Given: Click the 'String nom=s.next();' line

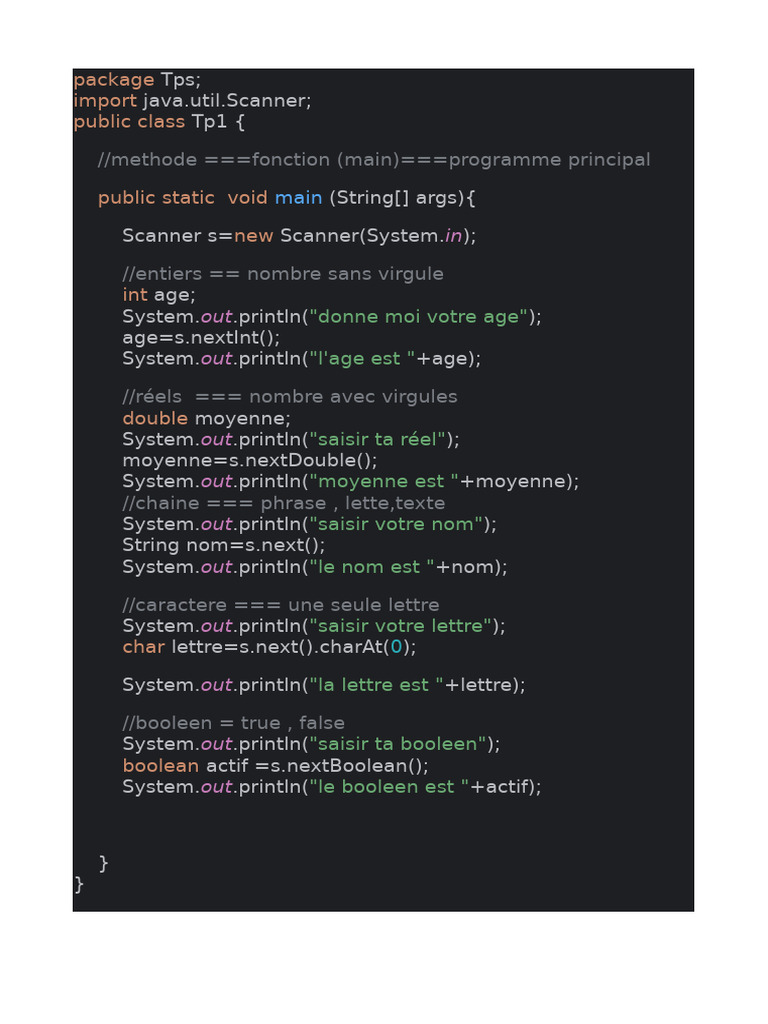Looking at the screenshot, I should (224, 546).
